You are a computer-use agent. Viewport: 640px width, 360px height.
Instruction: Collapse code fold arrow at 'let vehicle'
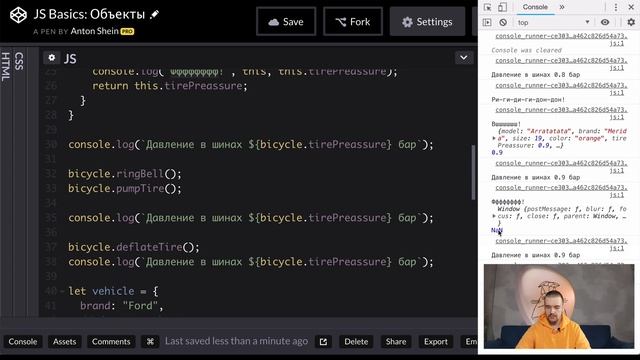coord(62,291)
